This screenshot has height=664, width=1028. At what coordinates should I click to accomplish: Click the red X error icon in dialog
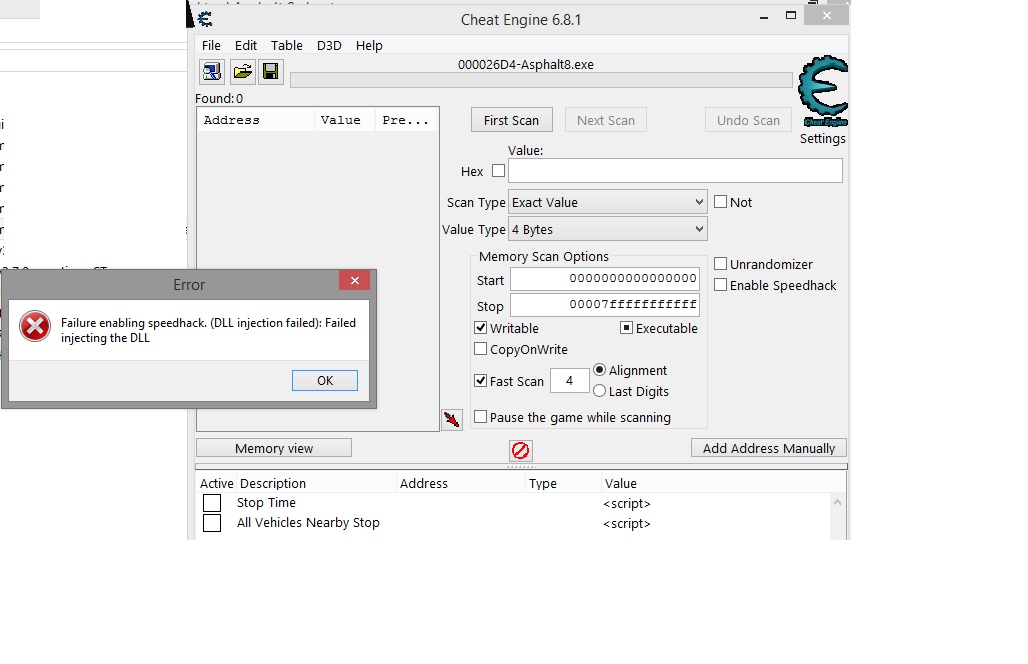35,326
